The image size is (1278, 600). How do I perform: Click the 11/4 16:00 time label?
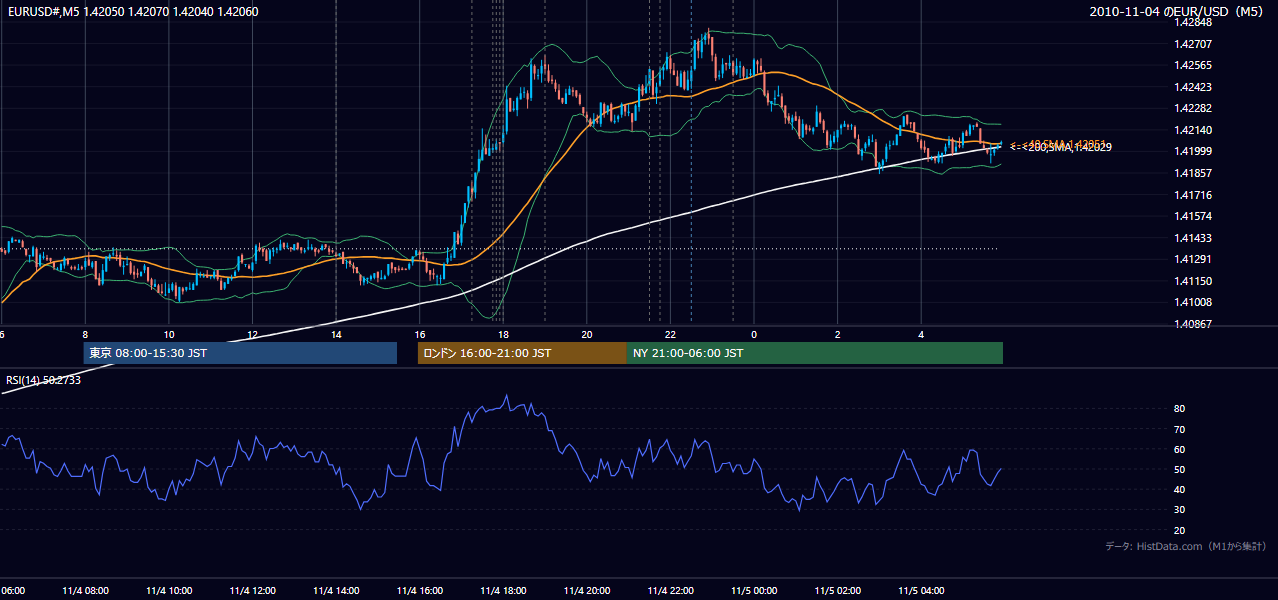pyautogui.click(x=420, y=591)
